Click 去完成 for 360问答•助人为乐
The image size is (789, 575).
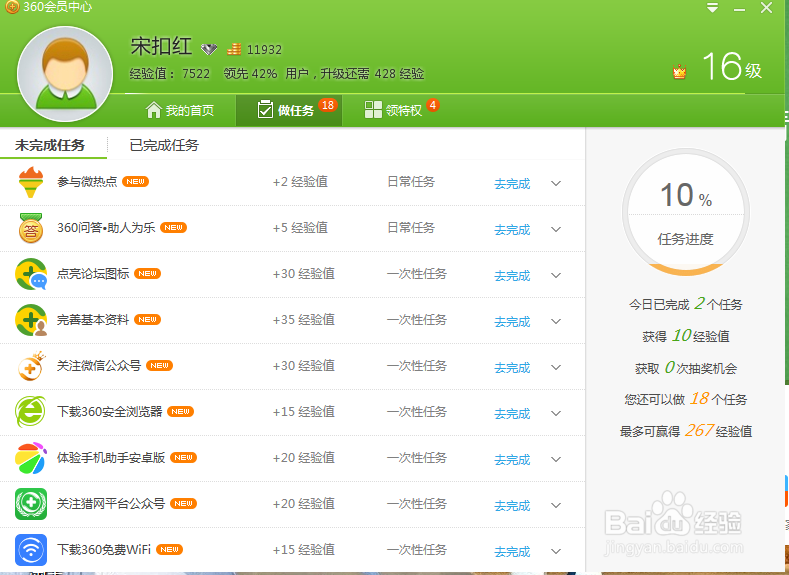point(512,229)
